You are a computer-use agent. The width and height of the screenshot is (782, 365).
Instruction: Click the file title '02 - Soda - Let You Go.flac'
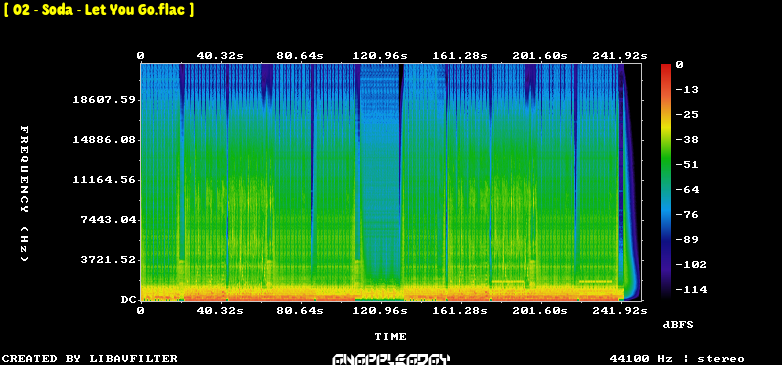tap(99, 10)
